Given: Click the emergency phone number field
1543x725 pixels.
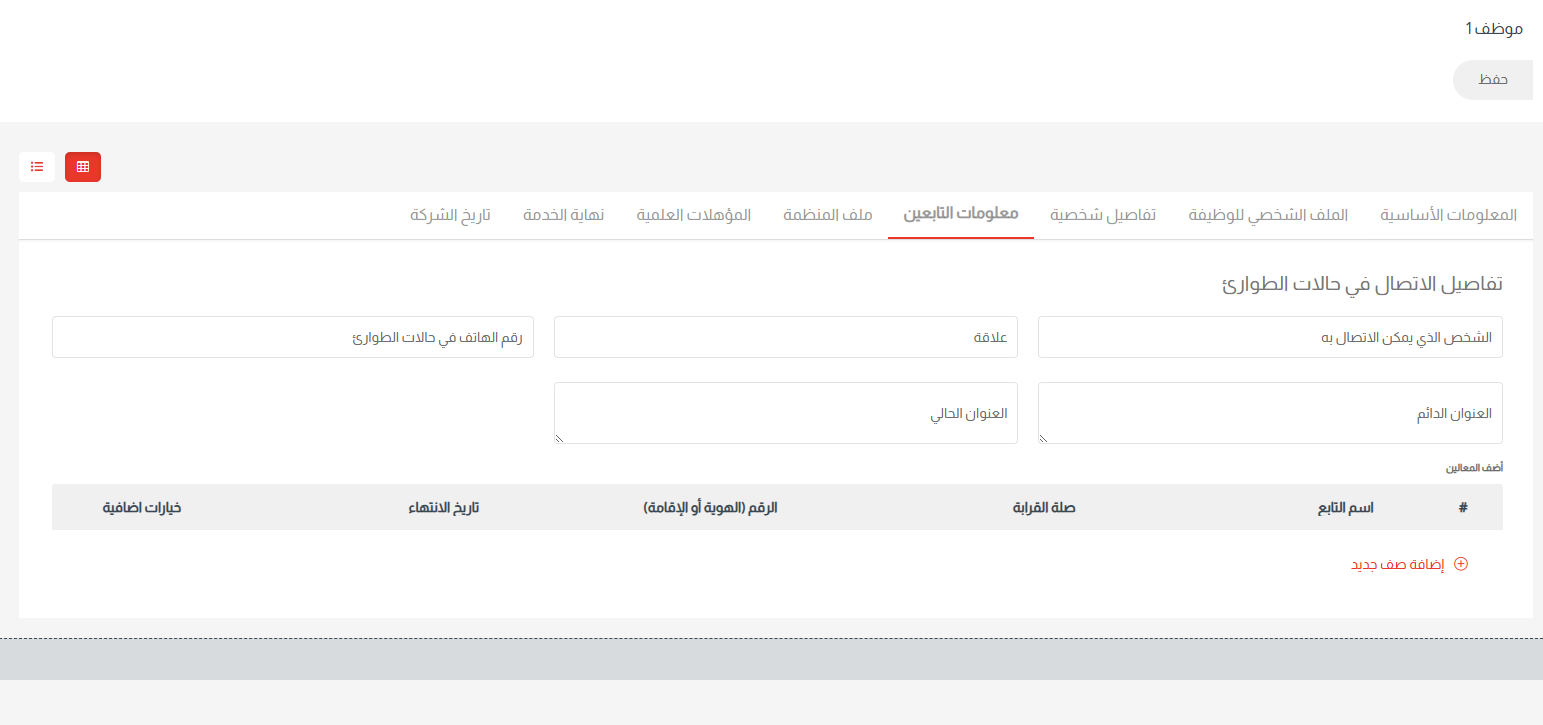Looking at the screenshot, I should click(293, 337).
